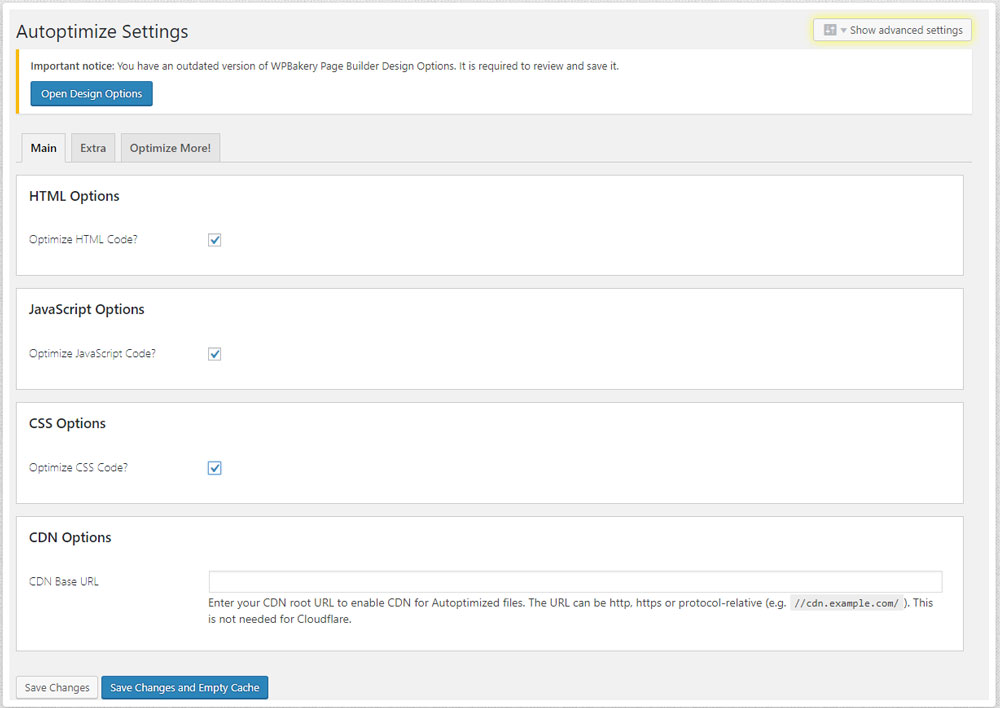Click the Optimize HTML Code? label

pos(83,240)
